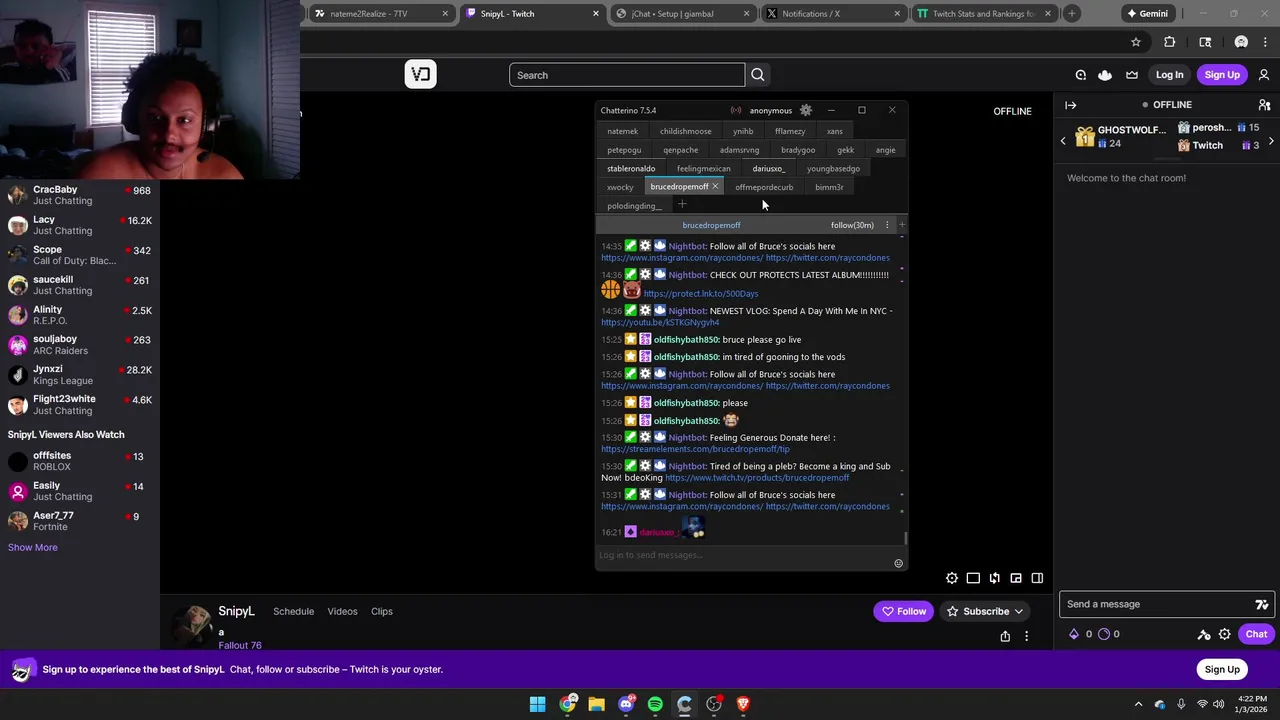The height and width of the screenshot is (720, 1280).
Task: Open chat settings gear beside Chat button
Action: coord(1224,634)
